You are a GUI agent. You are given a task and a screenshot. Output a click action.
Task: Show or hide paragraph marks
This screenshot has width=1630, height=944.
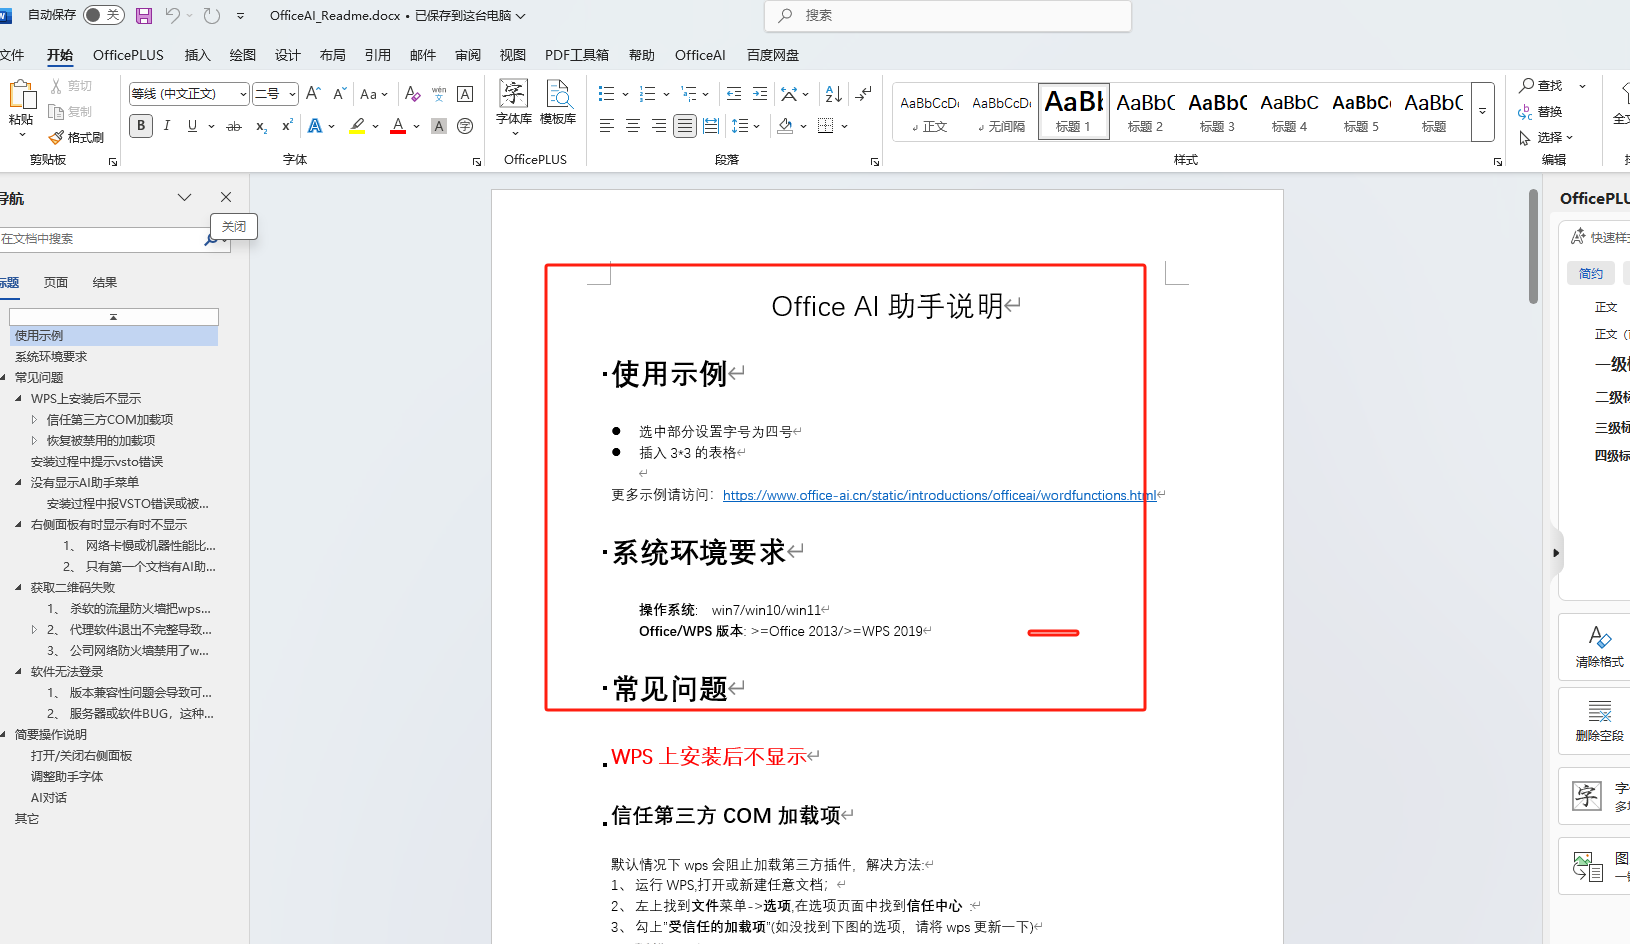tap(864, 93)
